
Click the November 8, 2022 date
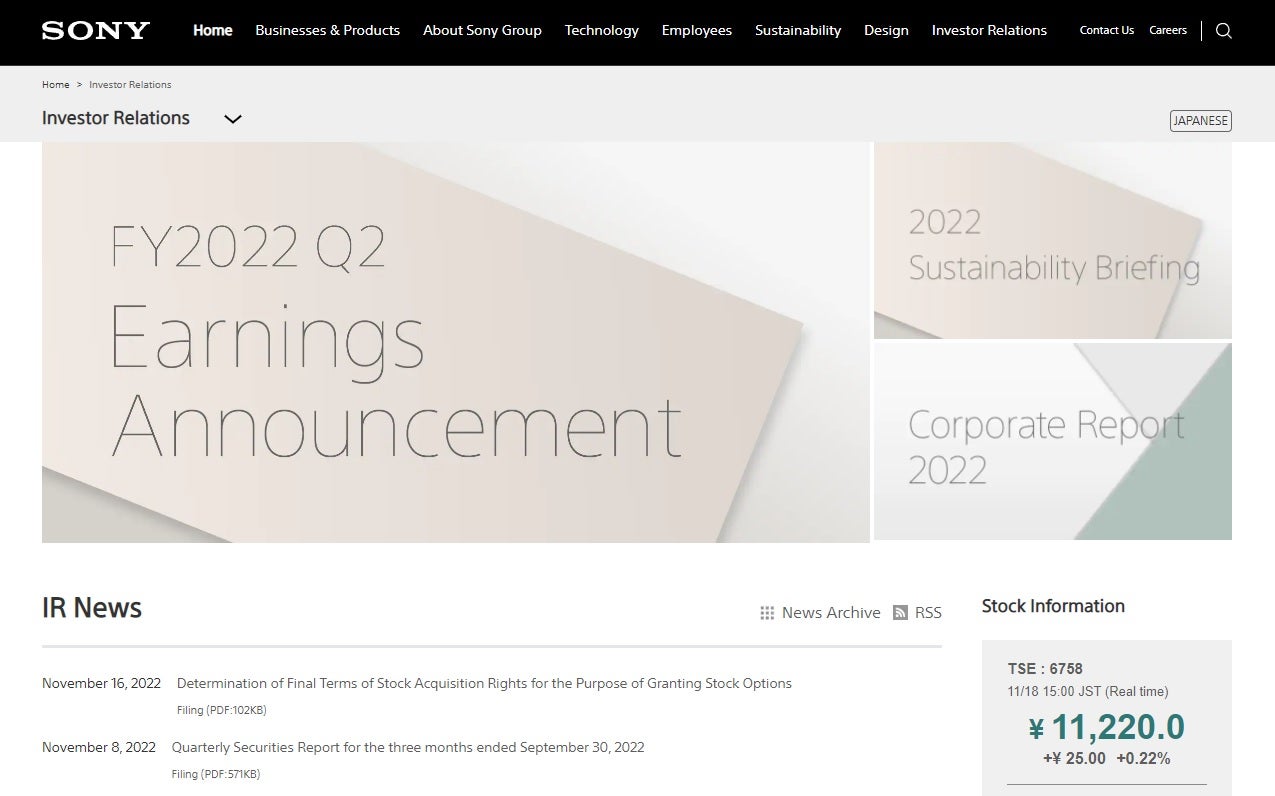tap(99, 747)
